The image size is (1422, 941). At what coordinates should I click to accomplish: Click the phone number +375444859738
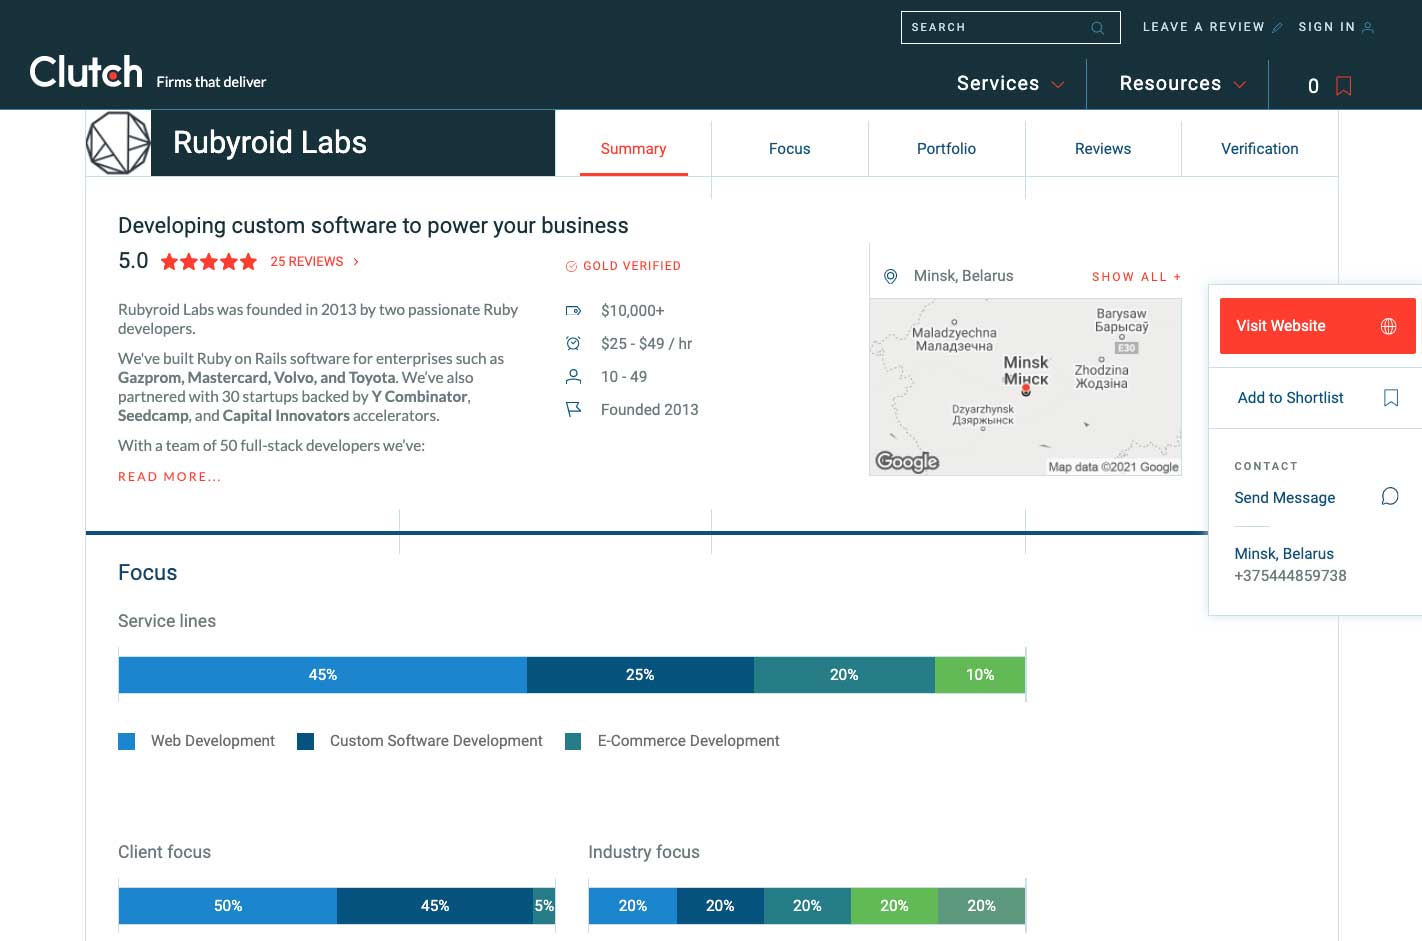[1290, 576]
